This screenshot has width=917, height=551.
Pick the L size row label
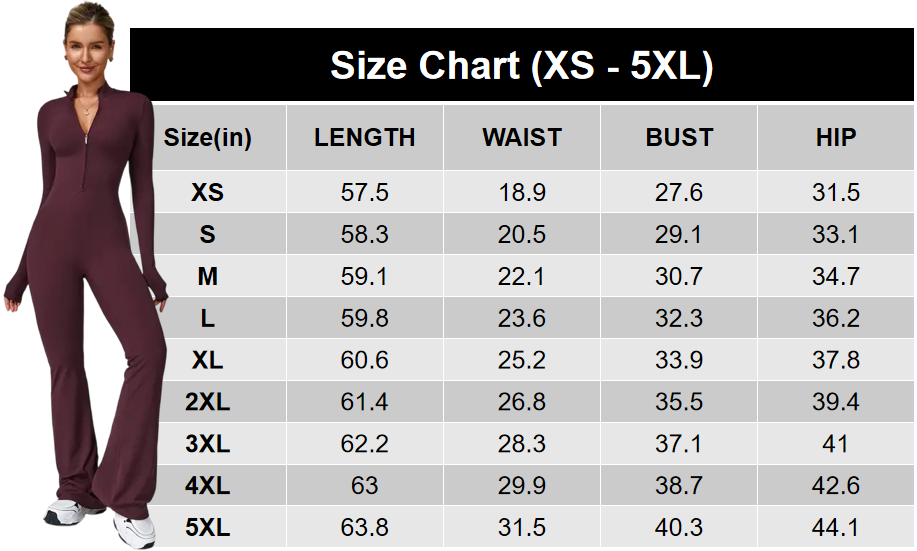click(208, 319)
